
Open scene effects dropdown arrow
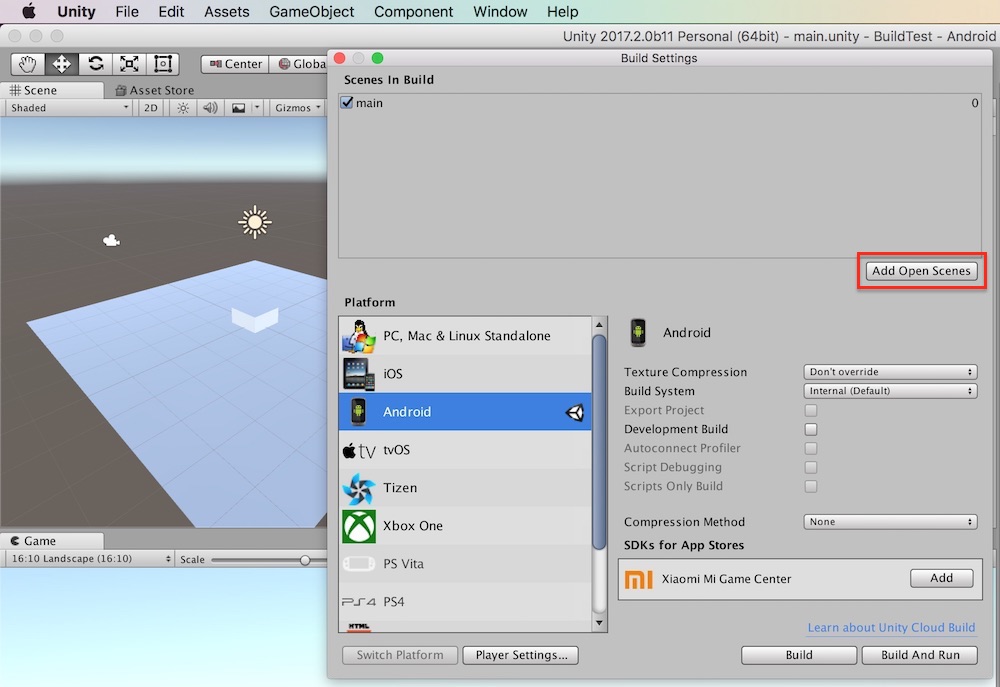click(x=257, y=108)
